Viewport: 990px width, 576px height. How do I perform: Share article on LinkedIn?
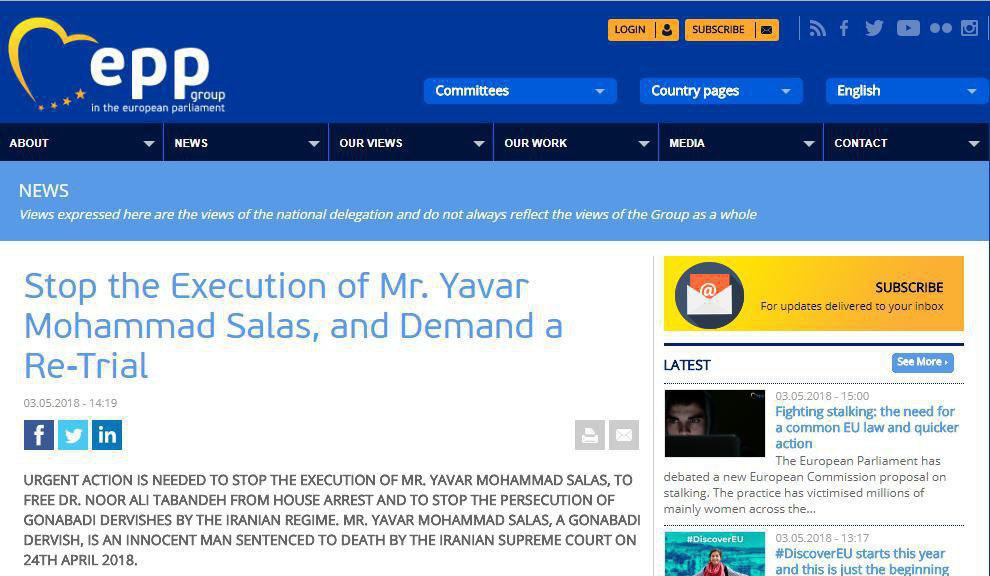tap(107, 435)
